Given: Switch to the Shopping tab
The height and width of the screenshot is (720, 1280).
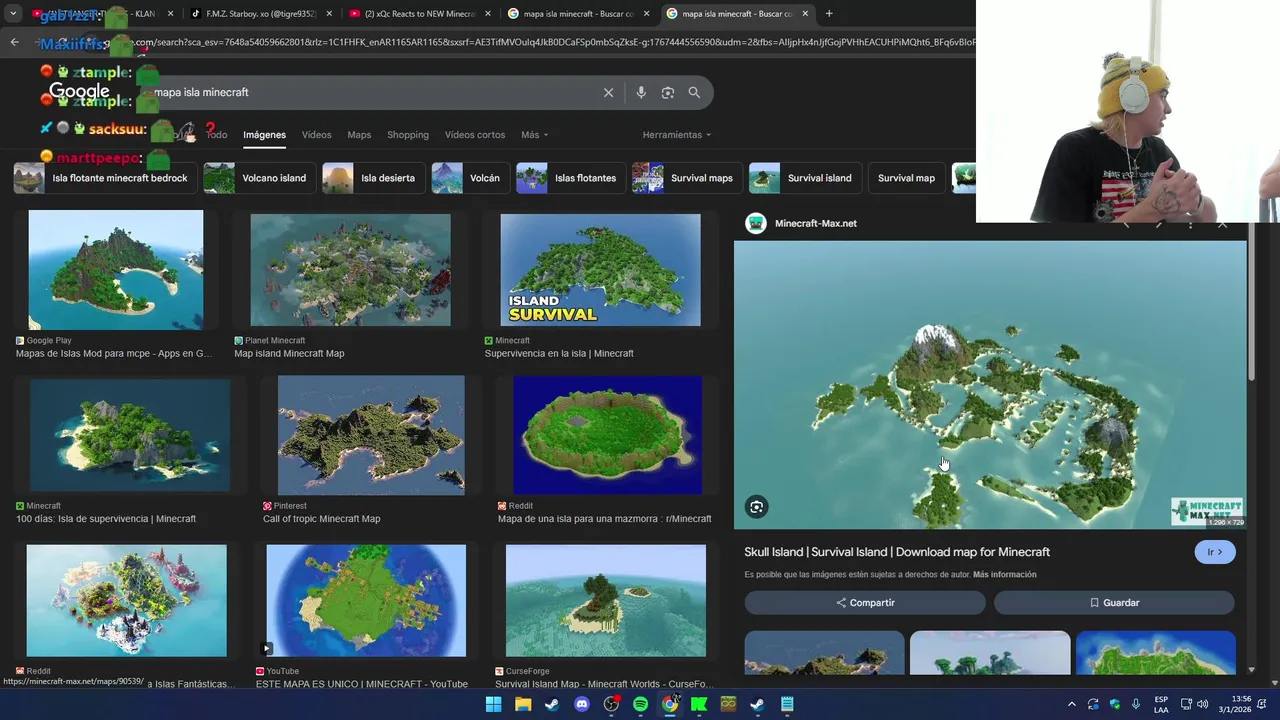Looking at the screenshot, I should point(408,135).
